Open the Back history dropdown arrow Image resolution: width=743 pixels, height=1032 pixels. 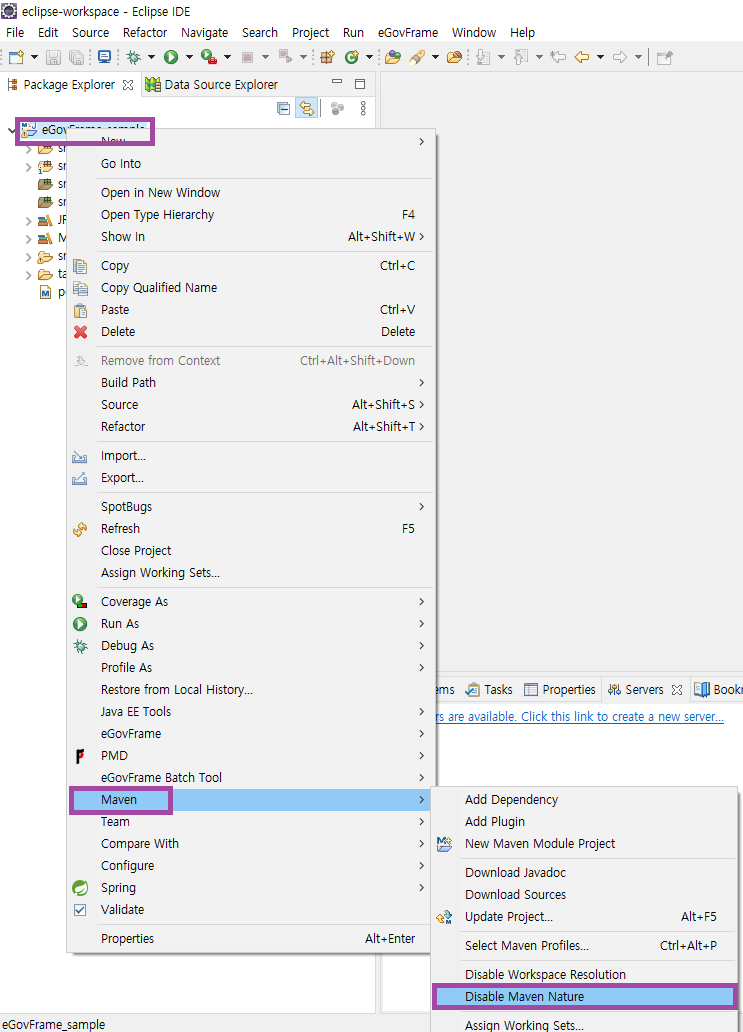(x=600, y=57)
